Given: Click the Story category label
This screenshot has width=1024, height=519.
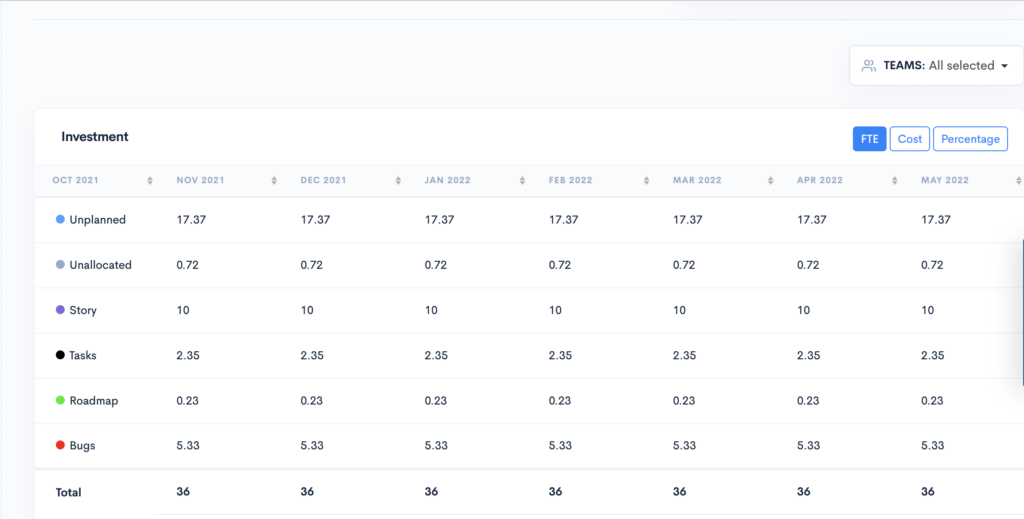Looking at the screenshot, I should (x=83, y=310).
